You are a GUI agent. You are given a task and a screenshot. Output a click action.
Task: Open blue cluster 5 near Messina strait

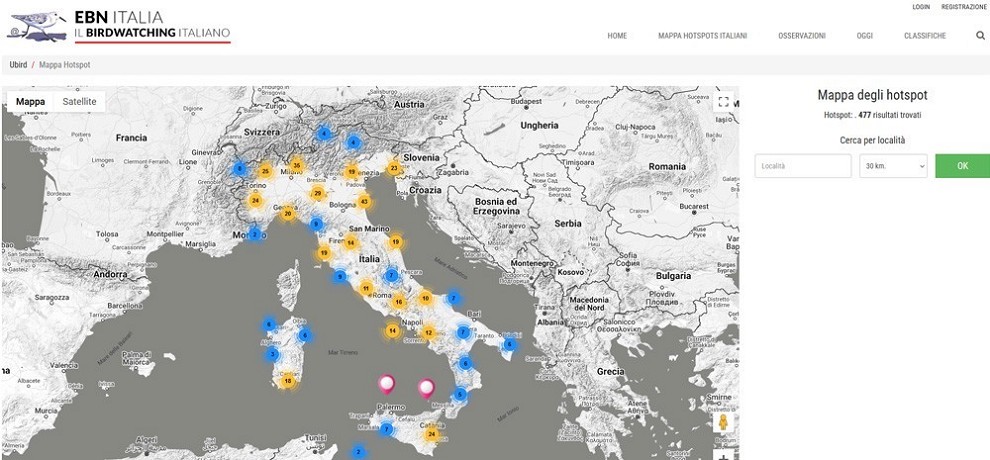click(460, 395)
